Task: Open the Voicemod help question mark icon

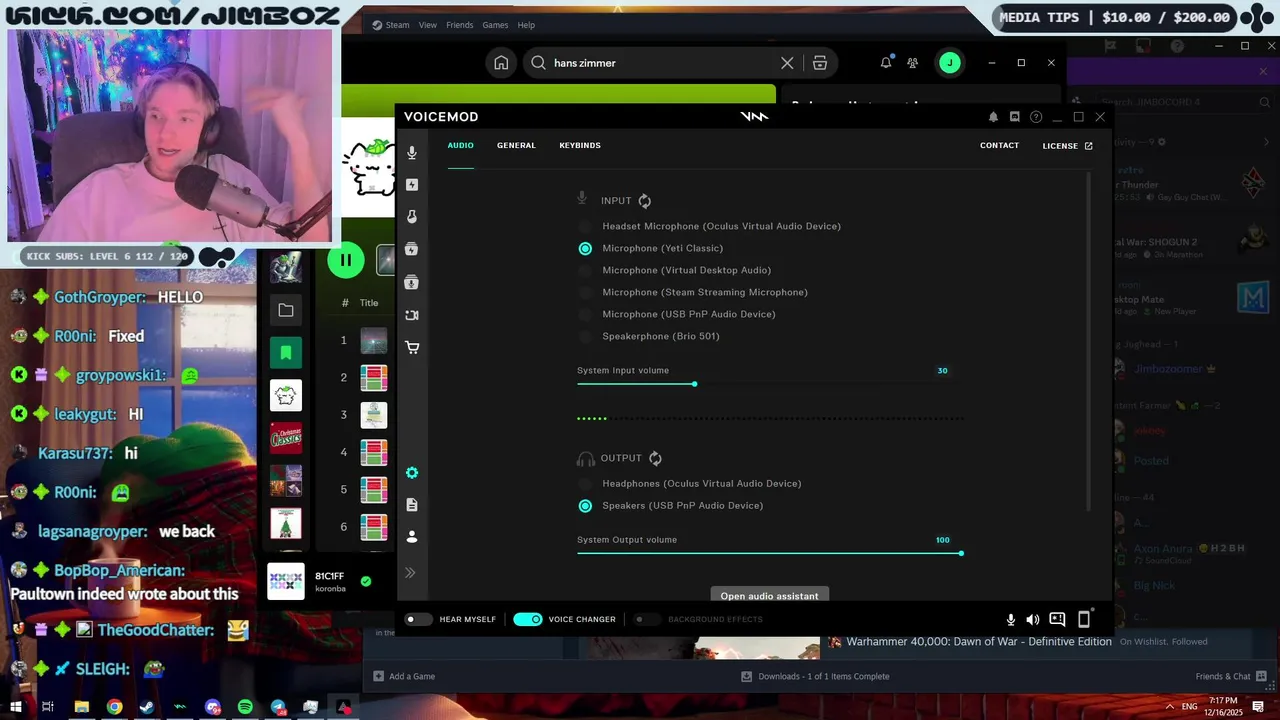Action: pyautogui.click(x=1036, y=117)
